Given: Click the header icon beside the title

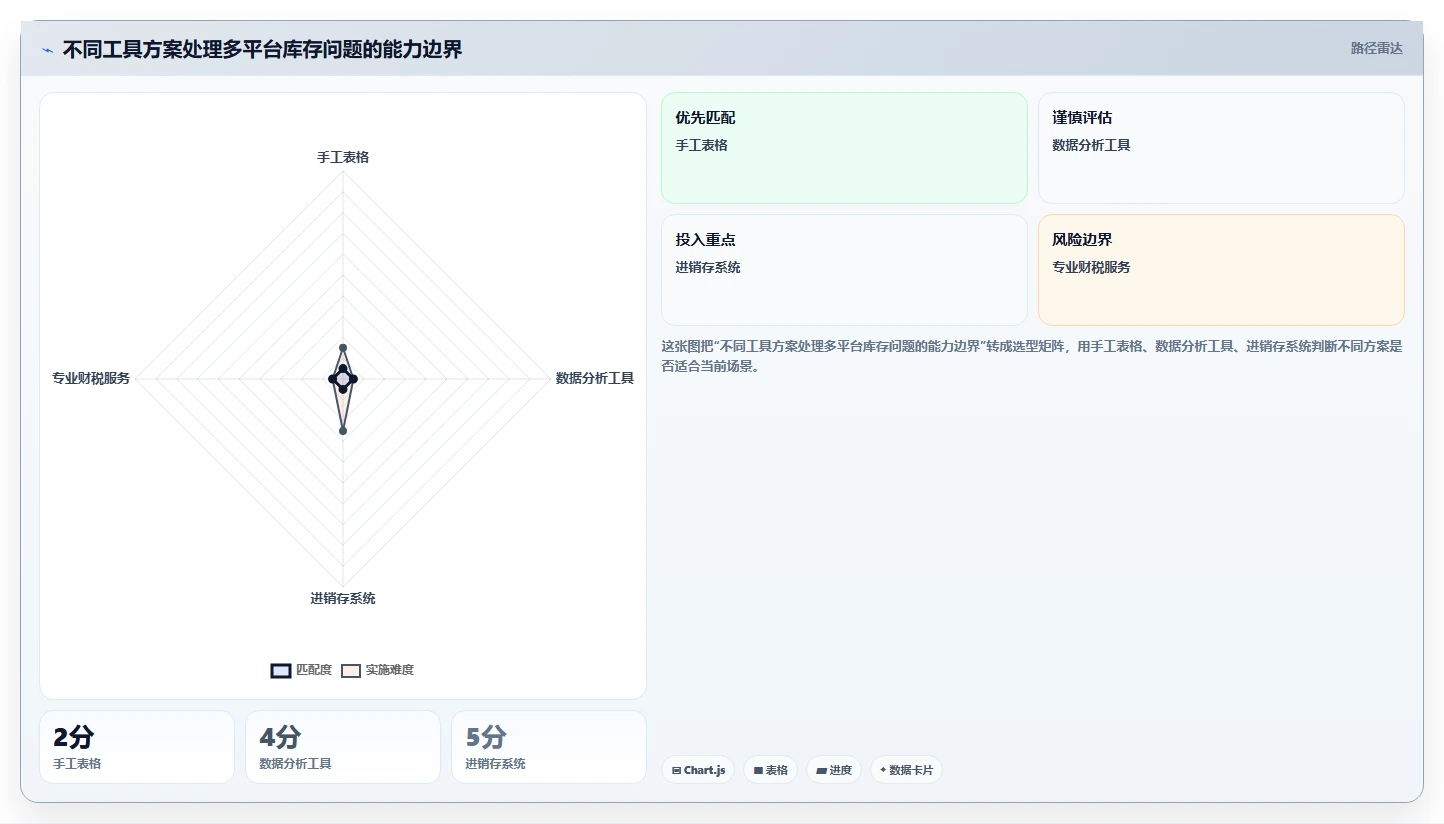Looking at the screenshot, I should [x=47, y=50].
